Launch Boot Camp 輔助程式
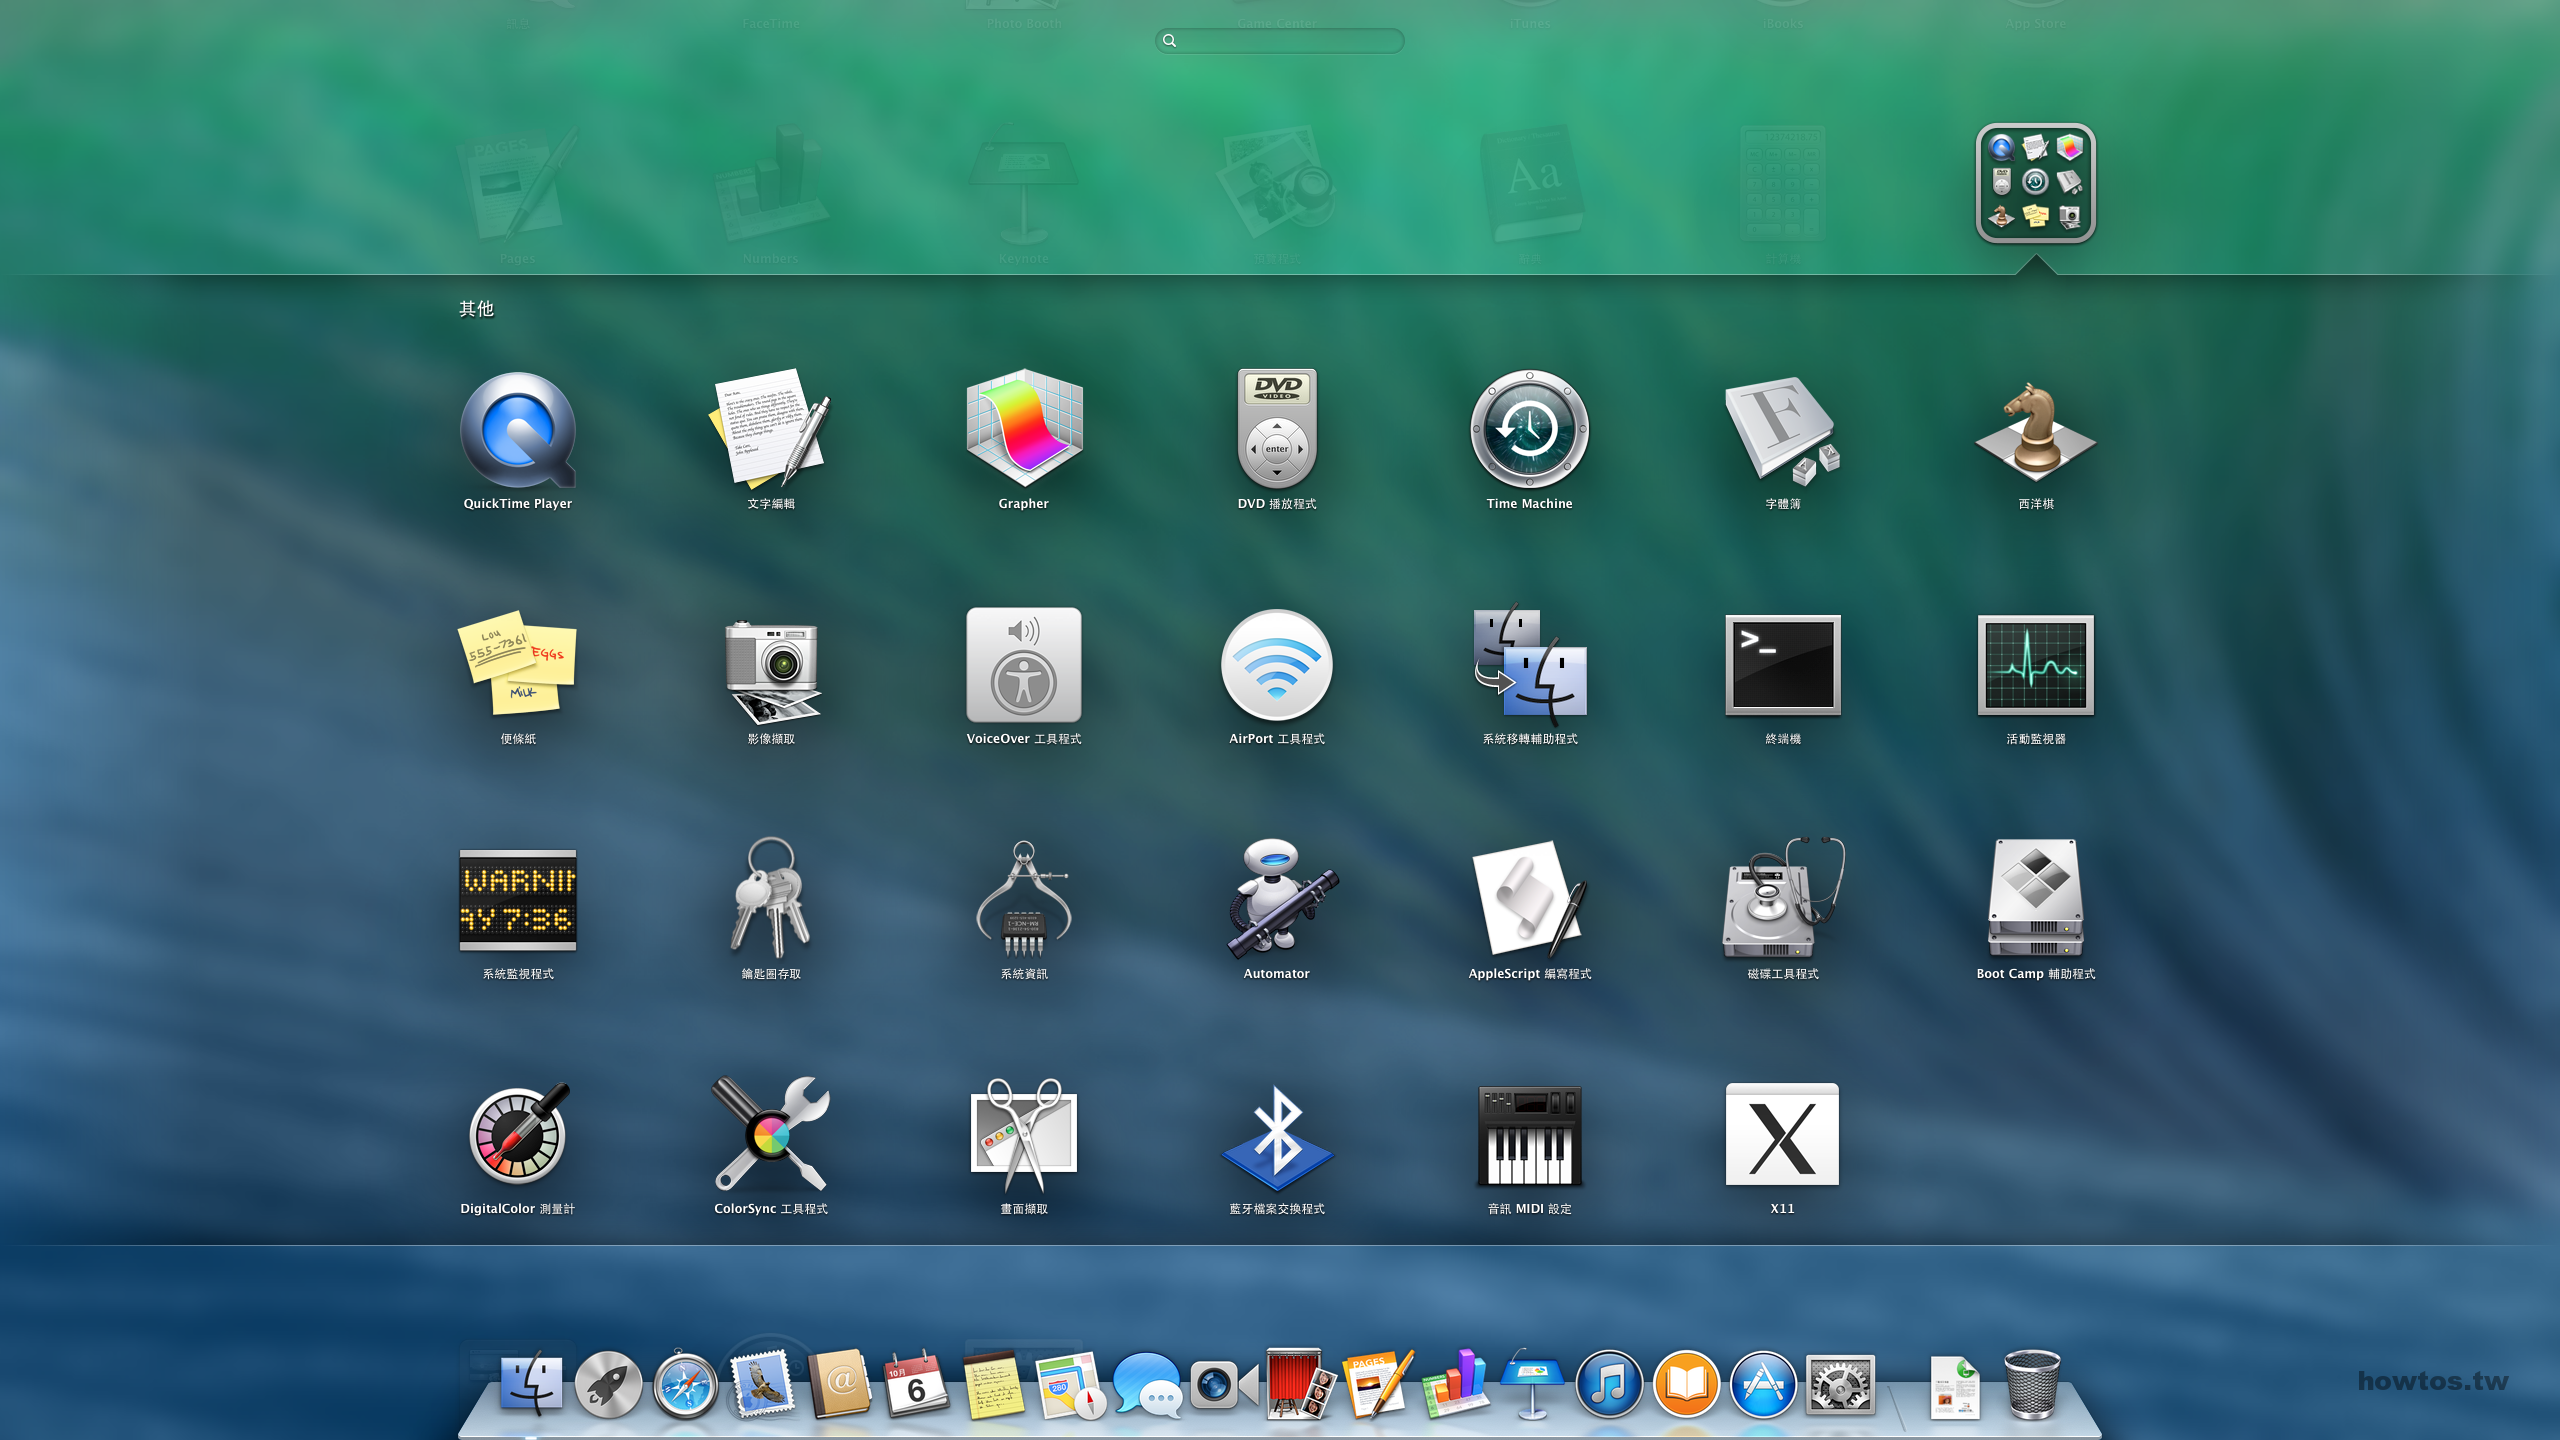 2036,898
